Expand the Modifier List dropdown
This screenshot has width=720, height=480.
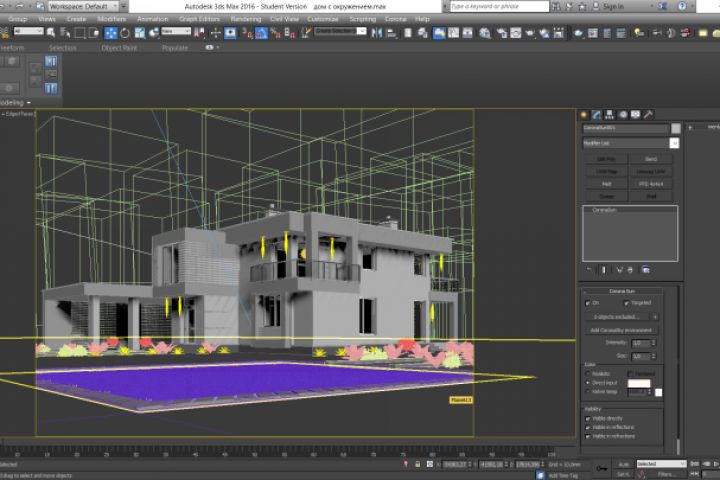(674, 143)
